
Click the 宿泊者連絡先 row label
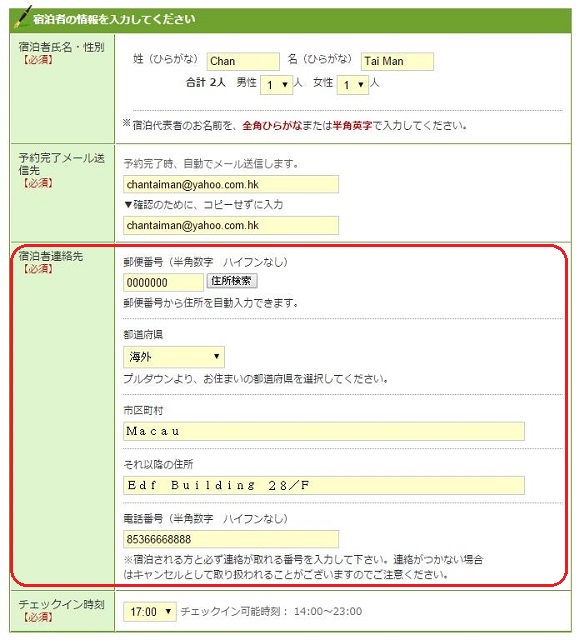(x=51, y=256)
